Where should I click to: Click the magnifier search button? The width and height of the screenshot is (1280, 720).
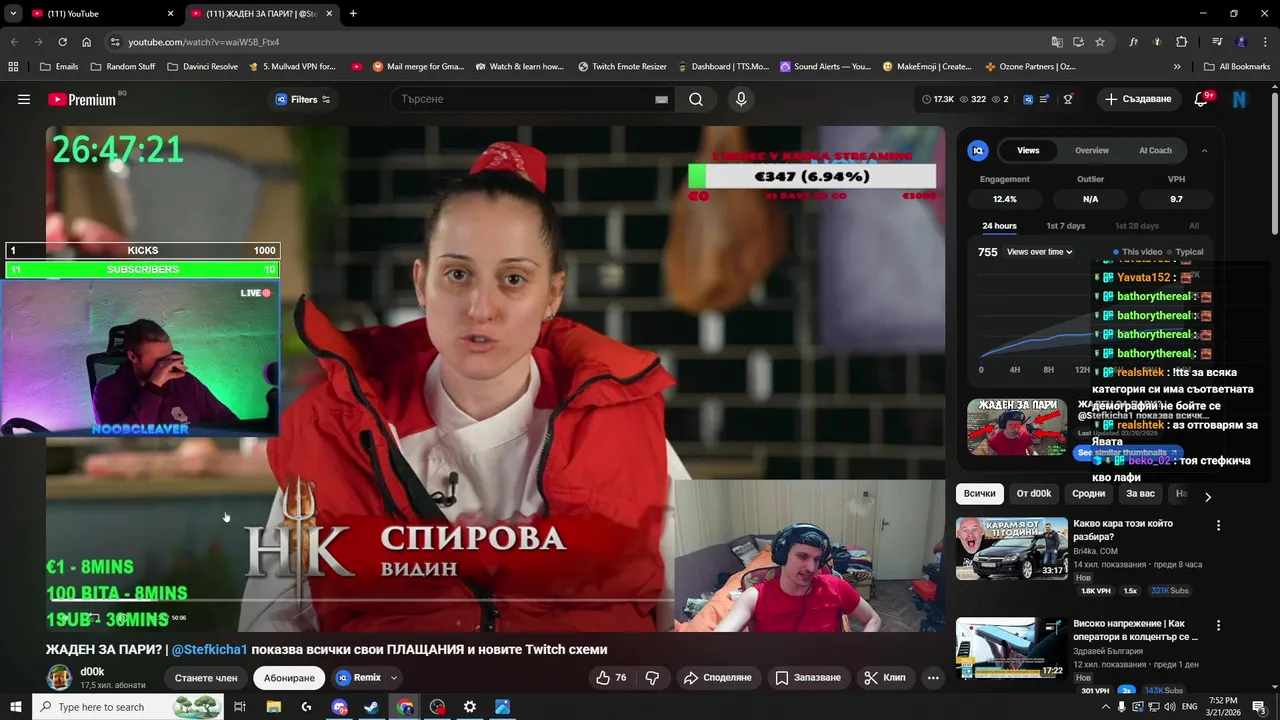(x=696, y=99)
